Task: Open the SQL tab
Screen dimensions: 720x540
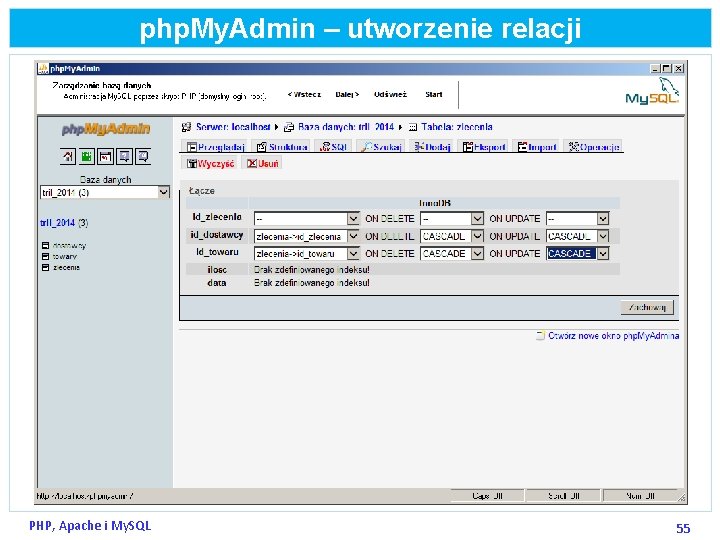Action: point(333,147)
